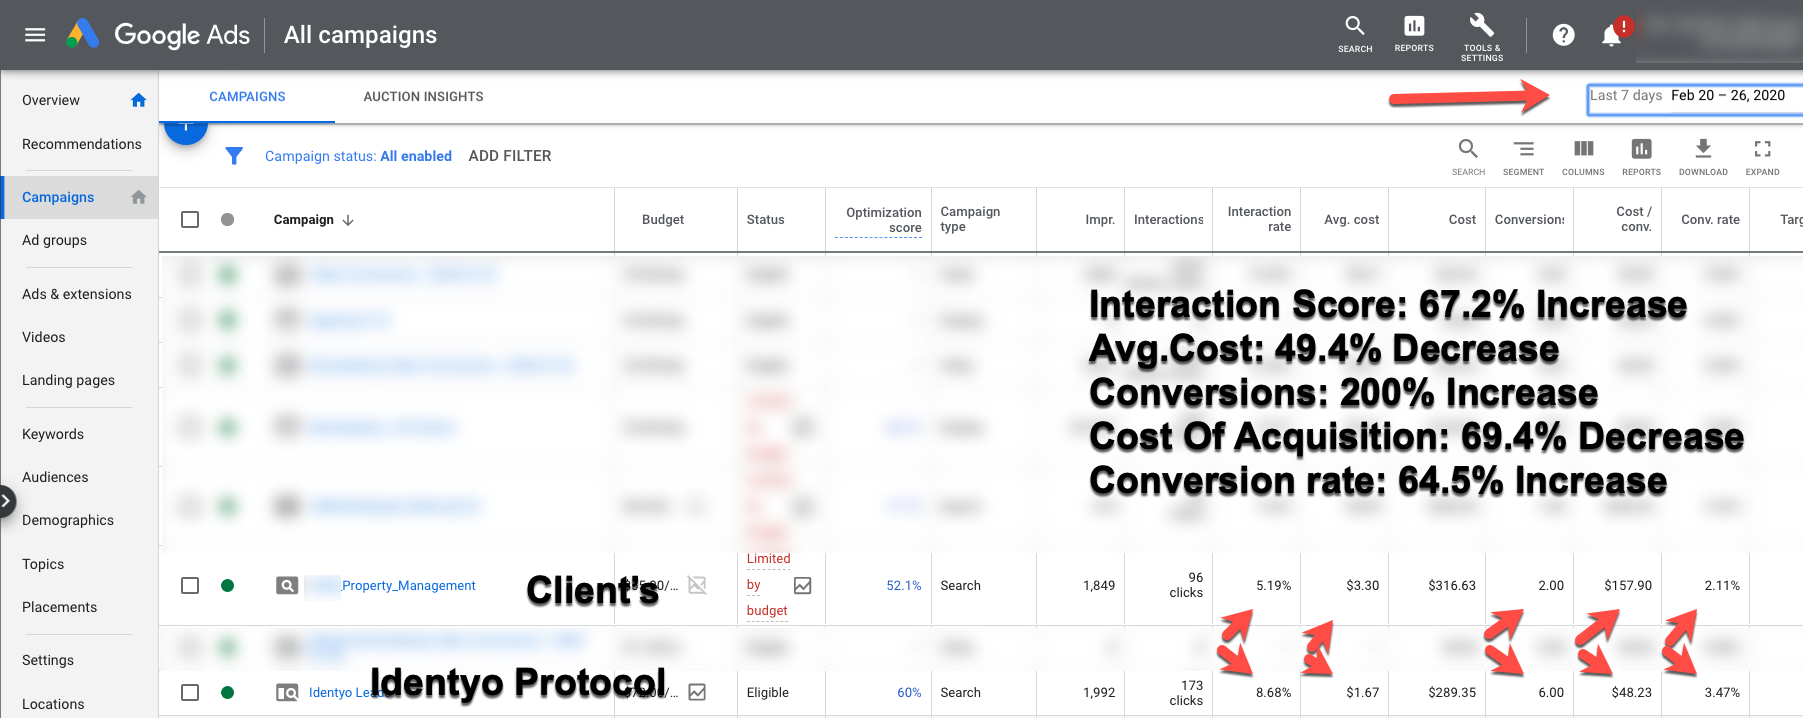Check the Identyo campaign checkbox
Image resolution: width=1803 pixels, height=718 pixels.
[x=190, y=692]
